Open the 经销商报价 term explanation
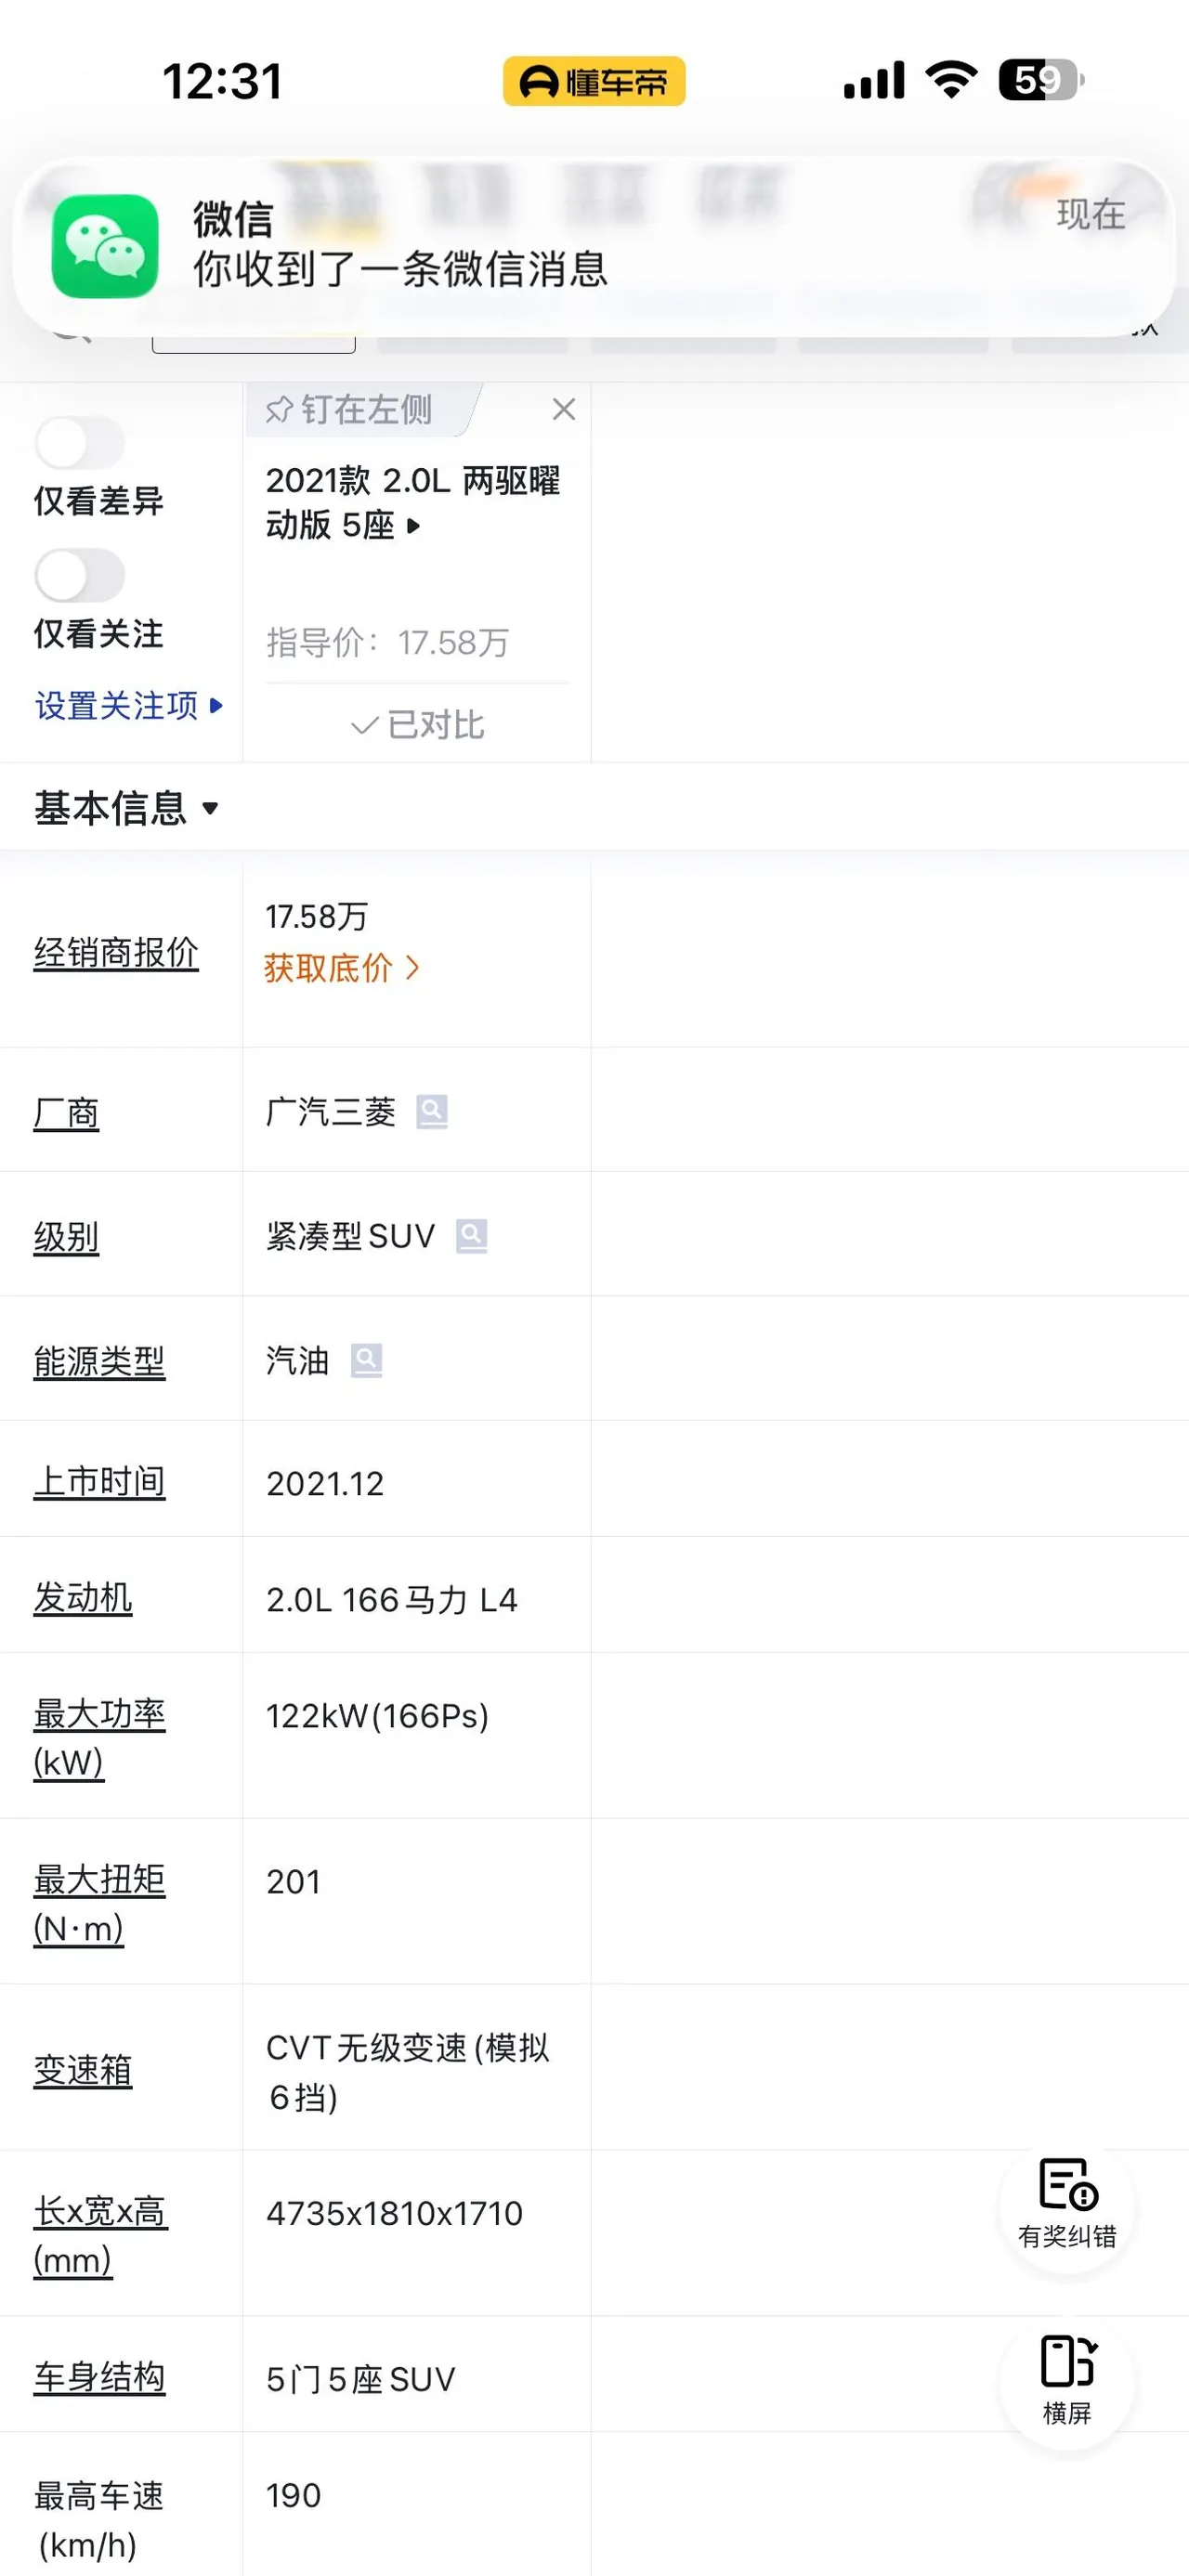 tap(116, 952)
